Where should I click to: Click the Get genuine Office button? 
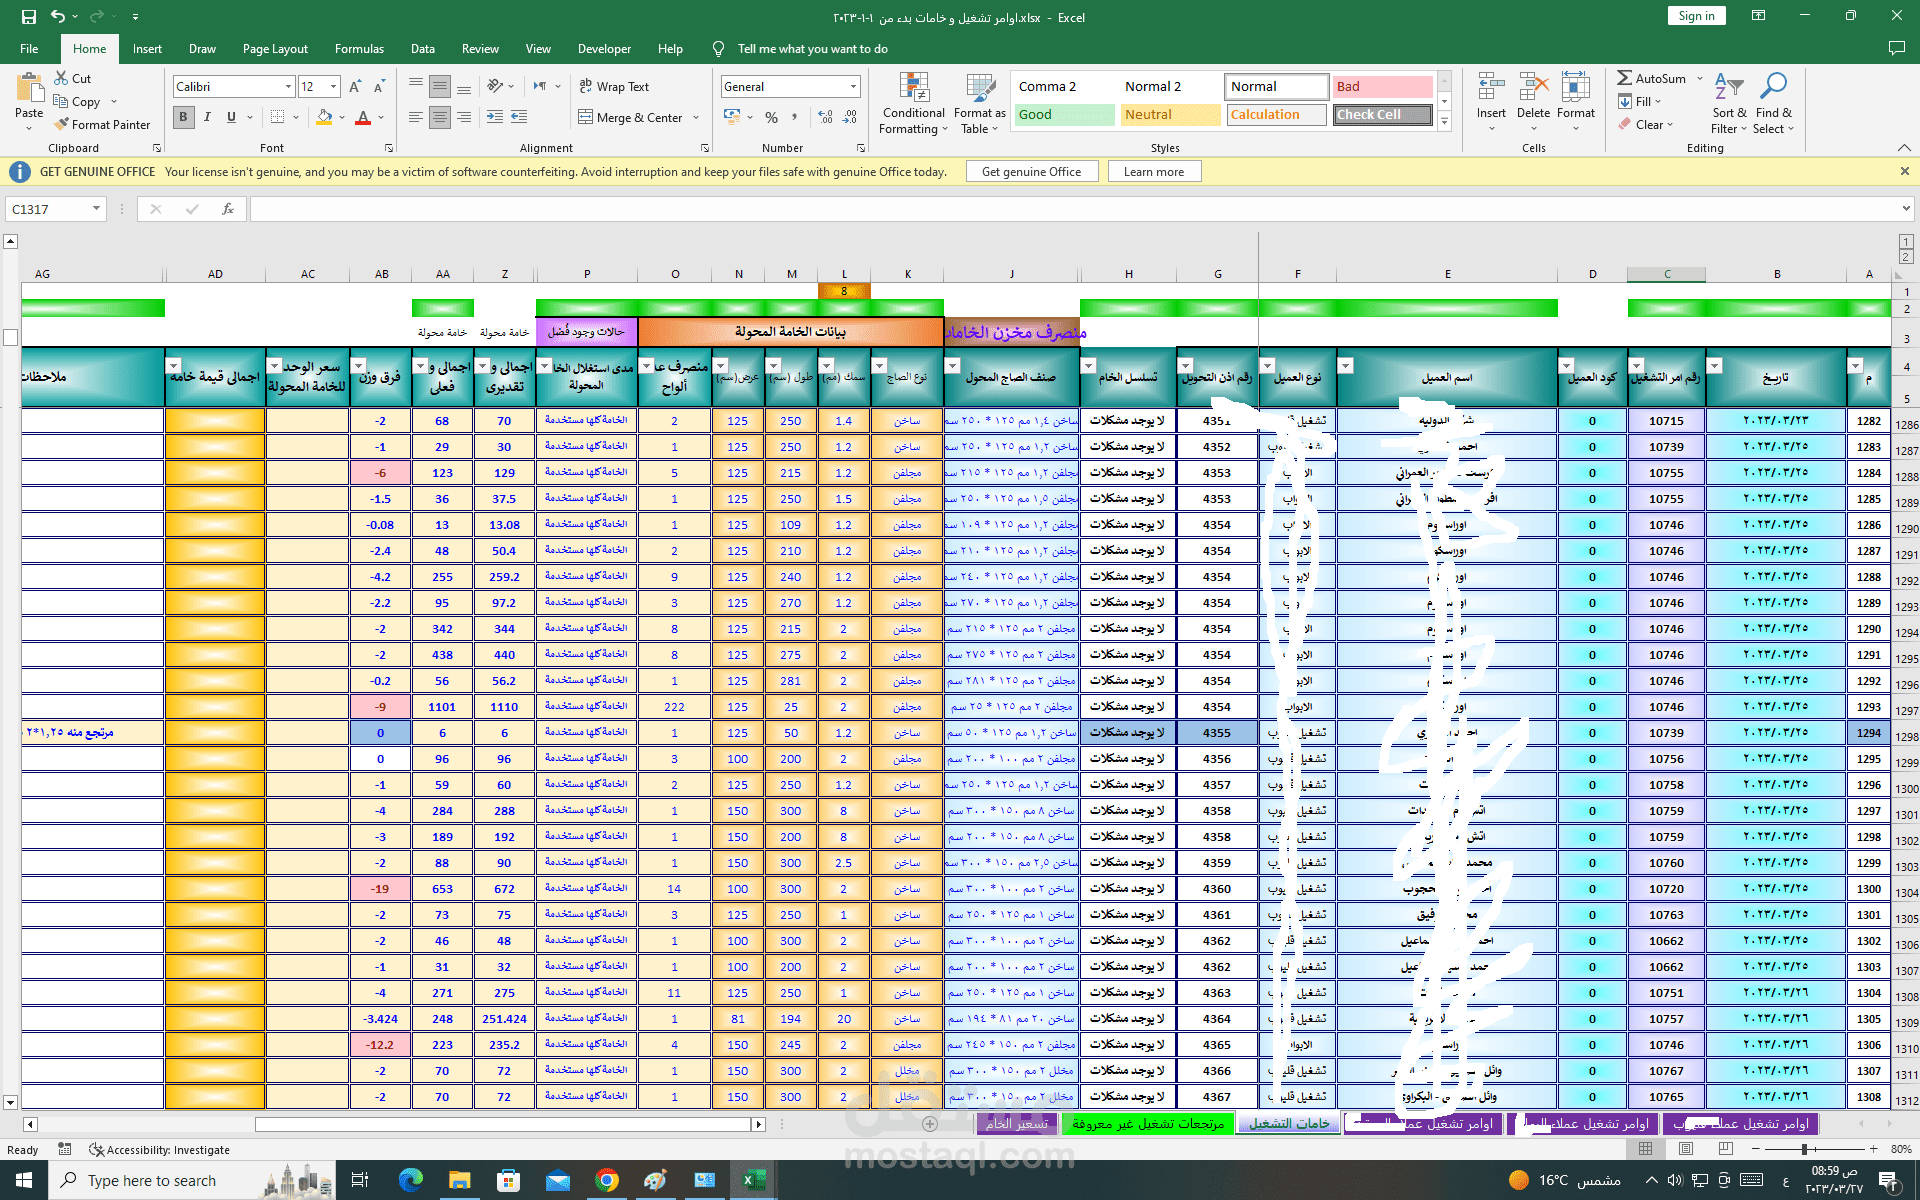(1031, 172)
